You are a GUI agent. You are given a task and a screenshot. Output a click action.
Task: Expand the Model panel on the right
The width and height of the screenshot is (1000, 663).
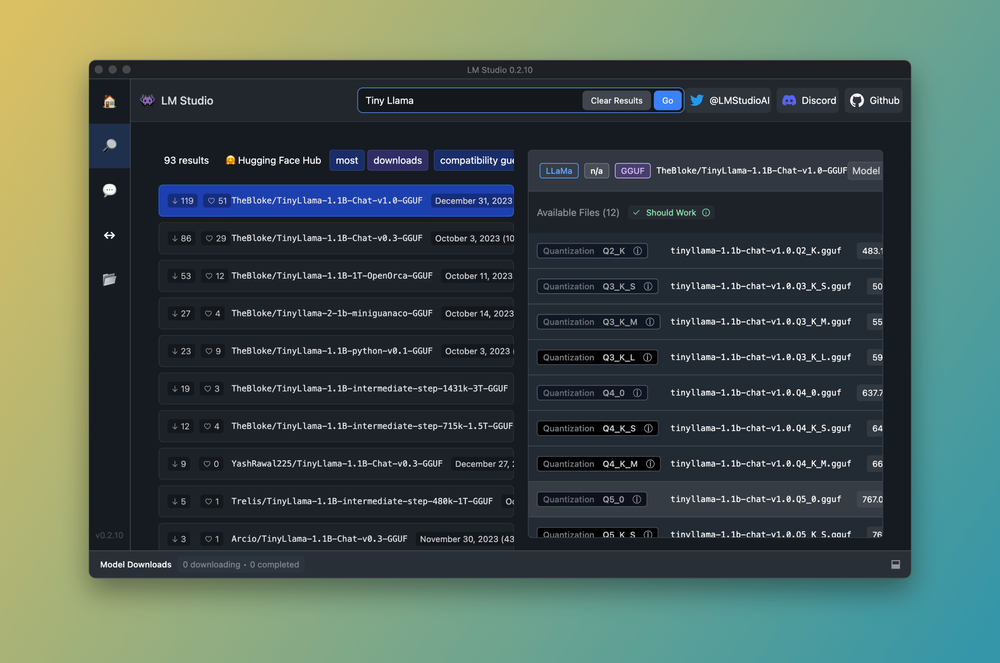pos(865,170)
